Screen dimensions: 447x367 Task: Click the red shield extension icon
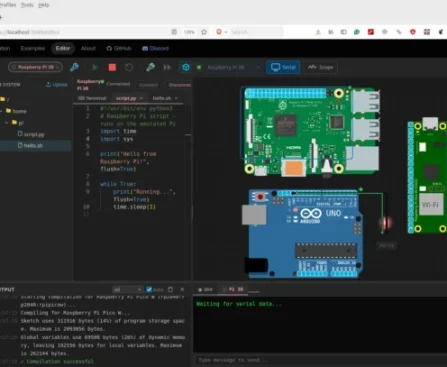point(413,32)
